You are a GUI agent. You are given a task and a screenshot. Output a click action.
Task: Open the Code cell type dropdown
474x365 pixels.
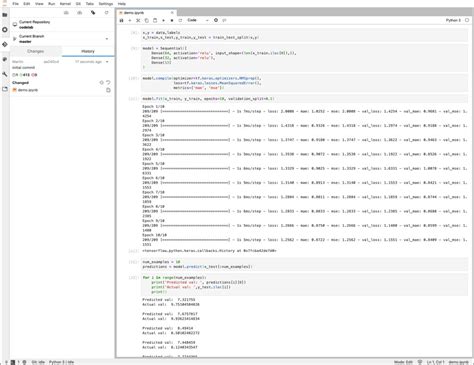(197, 20)
